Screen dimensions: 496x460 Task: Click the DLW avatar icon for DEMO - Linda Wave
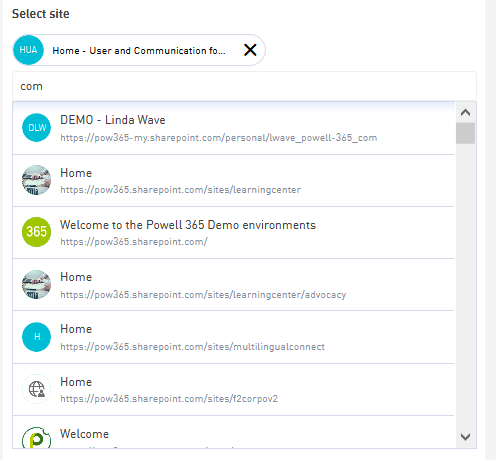(36, 128)
